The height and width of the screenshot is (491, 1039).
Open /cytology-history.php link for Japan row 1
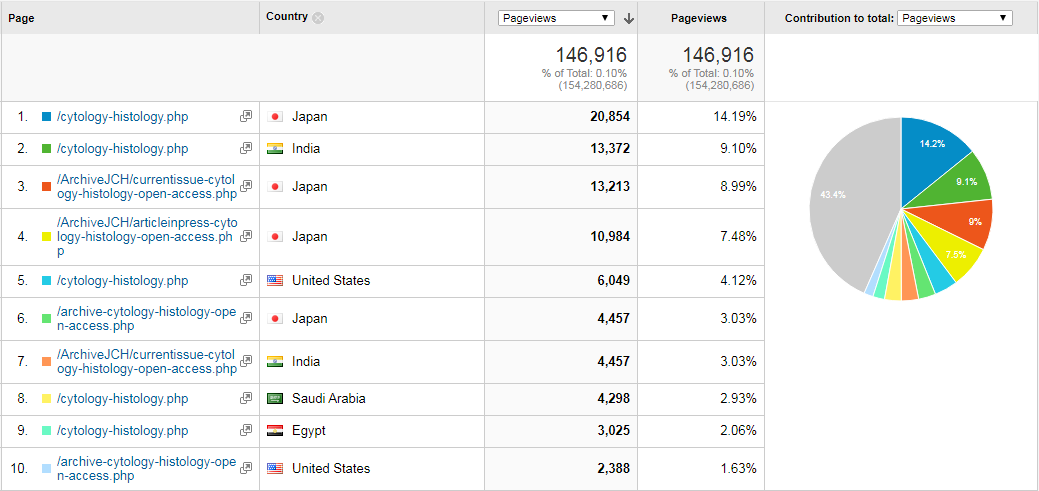coord(123,117)
